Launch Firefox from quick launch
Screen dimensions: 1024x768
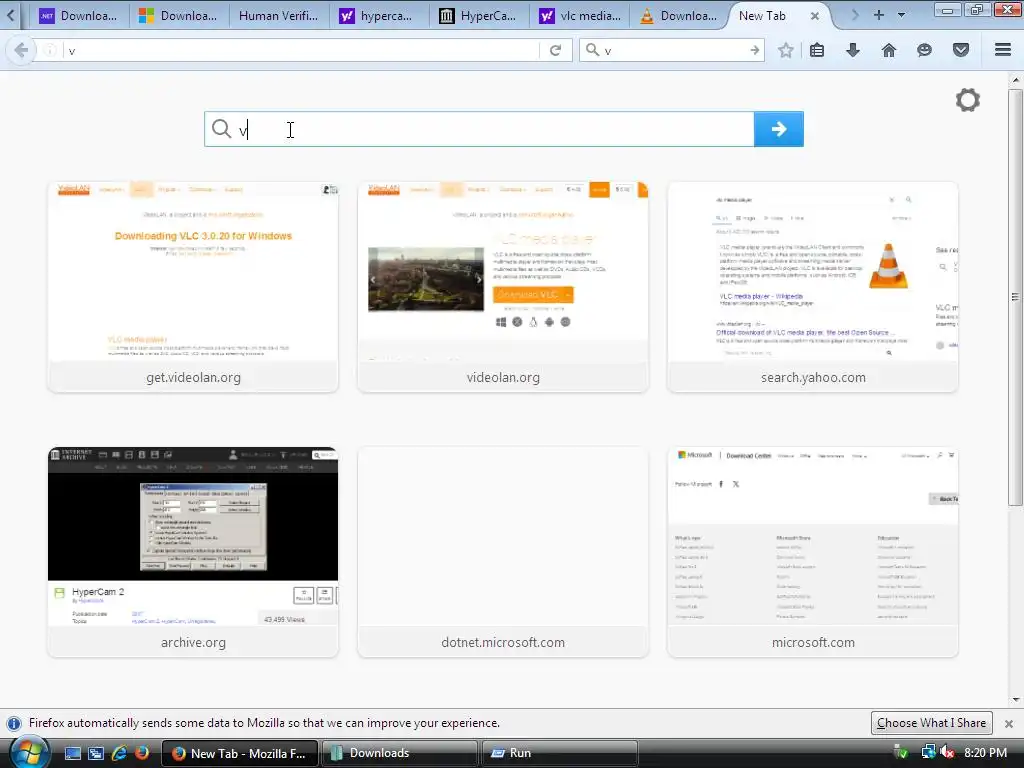pyautogui.click(x=142, y=753)
